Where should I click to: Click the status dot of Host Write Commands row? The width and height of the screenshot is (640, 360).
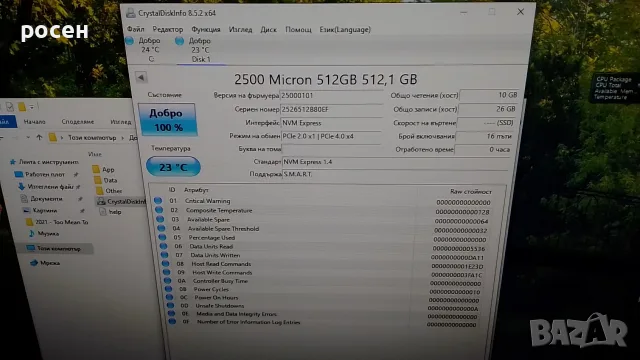tap(166, 272)
